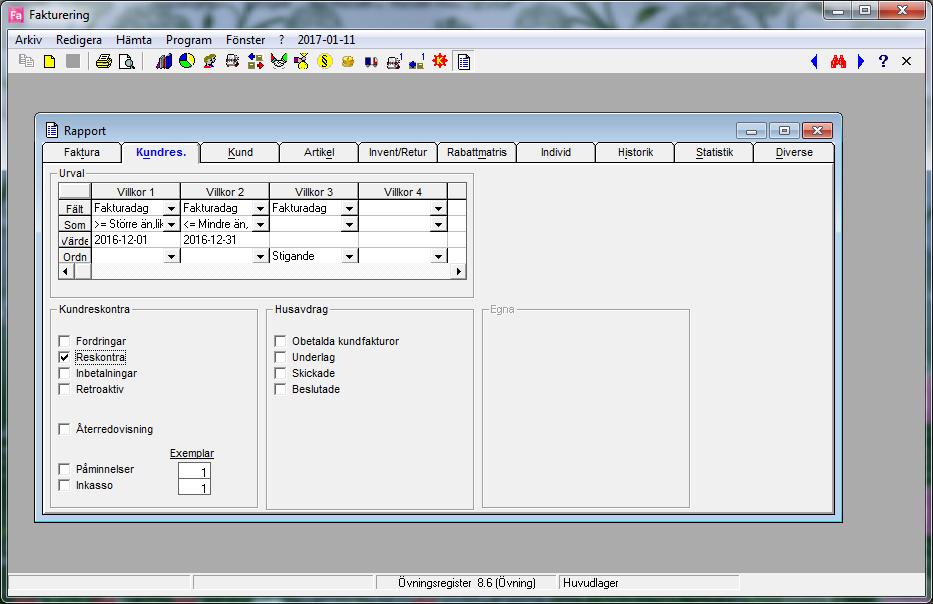This screenshot has height=604, width=933.
Task: Switch to the Artikel tab
Action: tap(319, 152)
